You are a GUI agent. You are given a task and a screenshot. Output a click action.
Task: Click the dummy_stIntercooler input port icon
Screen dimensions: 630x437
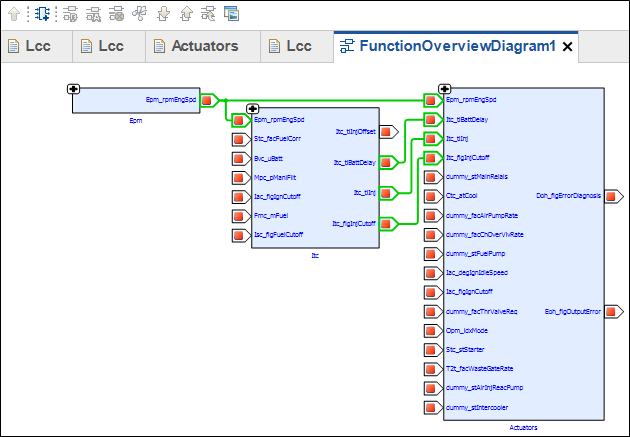point(432,407)
